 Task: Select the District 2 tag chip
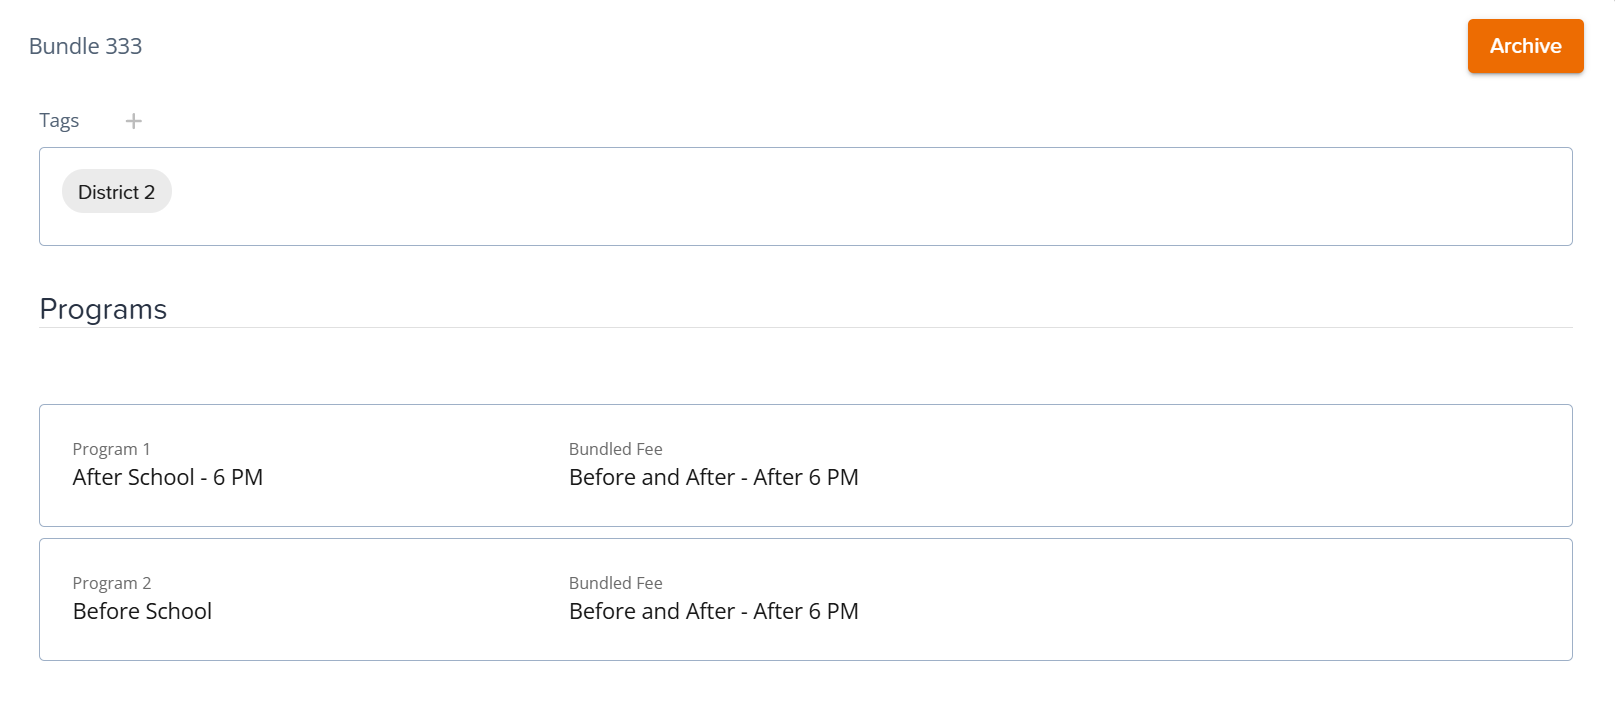117,192
